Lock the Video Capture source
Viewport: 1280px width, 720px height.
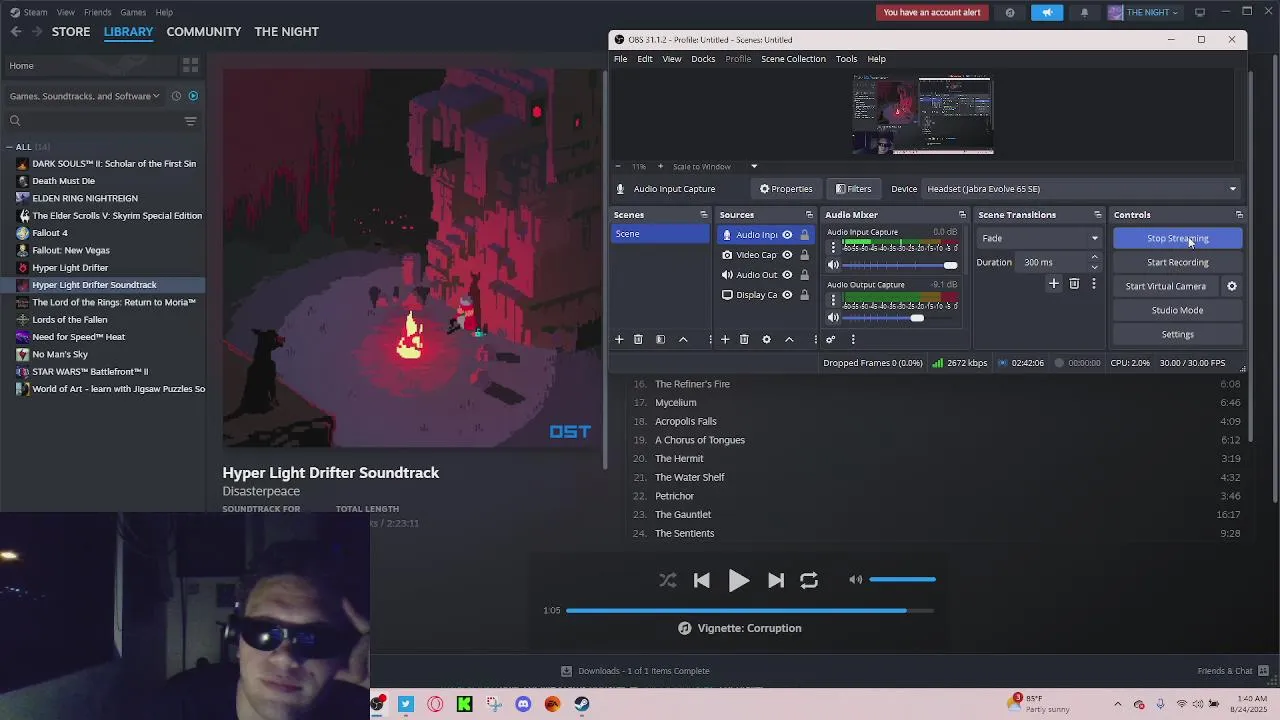click(x=804, y=255)
